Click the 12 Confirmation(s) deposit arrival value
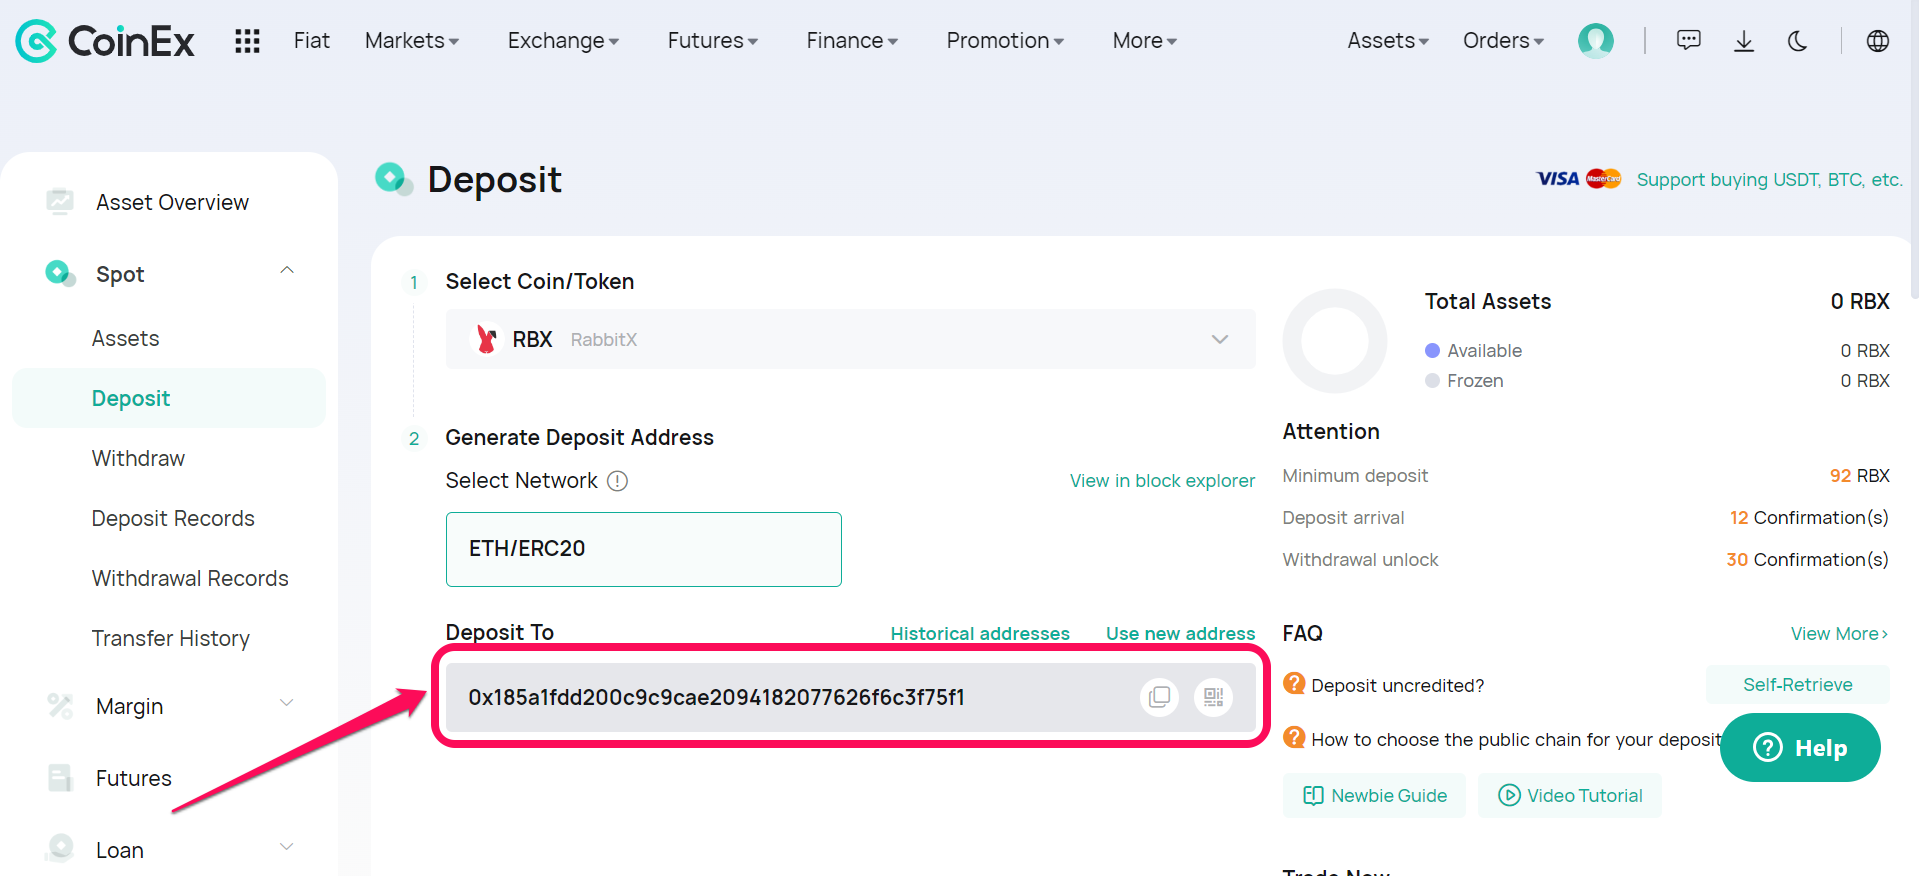This screenshot has width=1919, height=876. click(x=1809, y=518)
